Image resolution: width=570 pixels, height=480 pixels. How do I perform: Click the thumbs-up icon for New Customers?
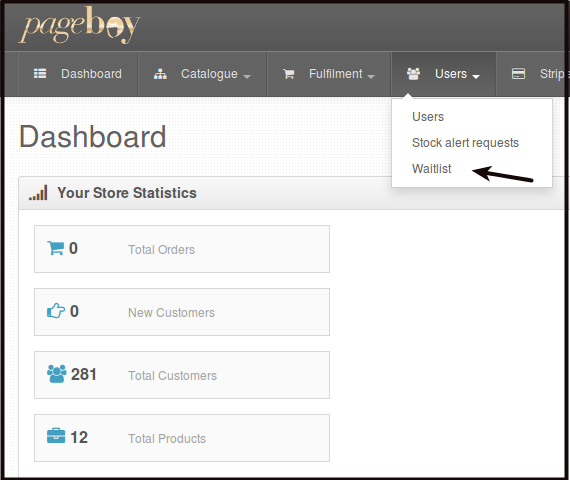pyautogui.click(x=56, y=311)
